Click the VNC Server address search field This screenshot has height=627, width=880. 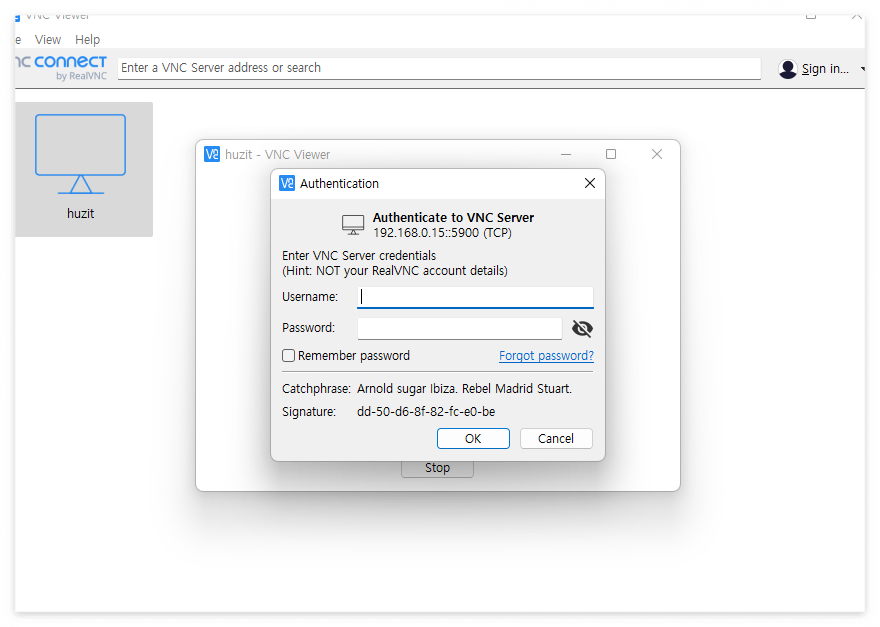(439, 68)
